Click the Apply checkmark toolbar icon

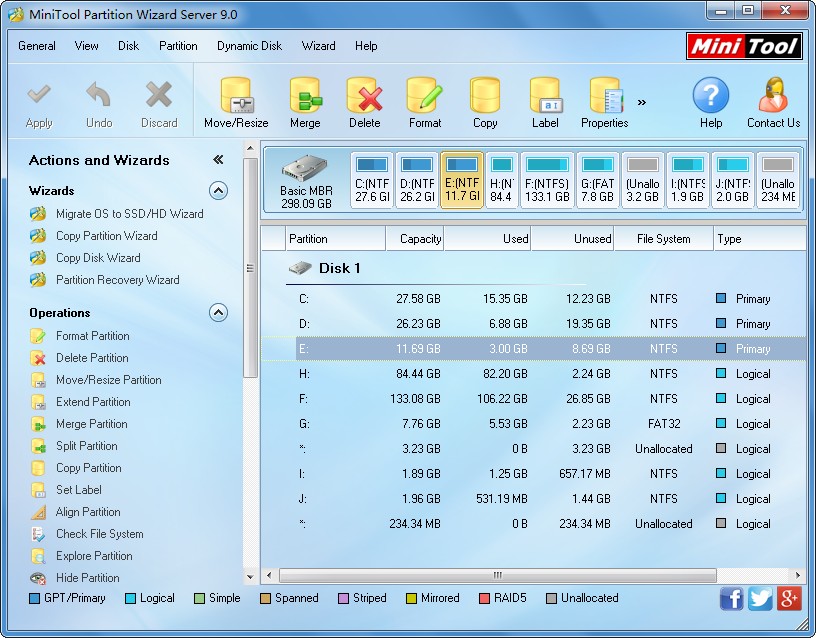(39, 95)
